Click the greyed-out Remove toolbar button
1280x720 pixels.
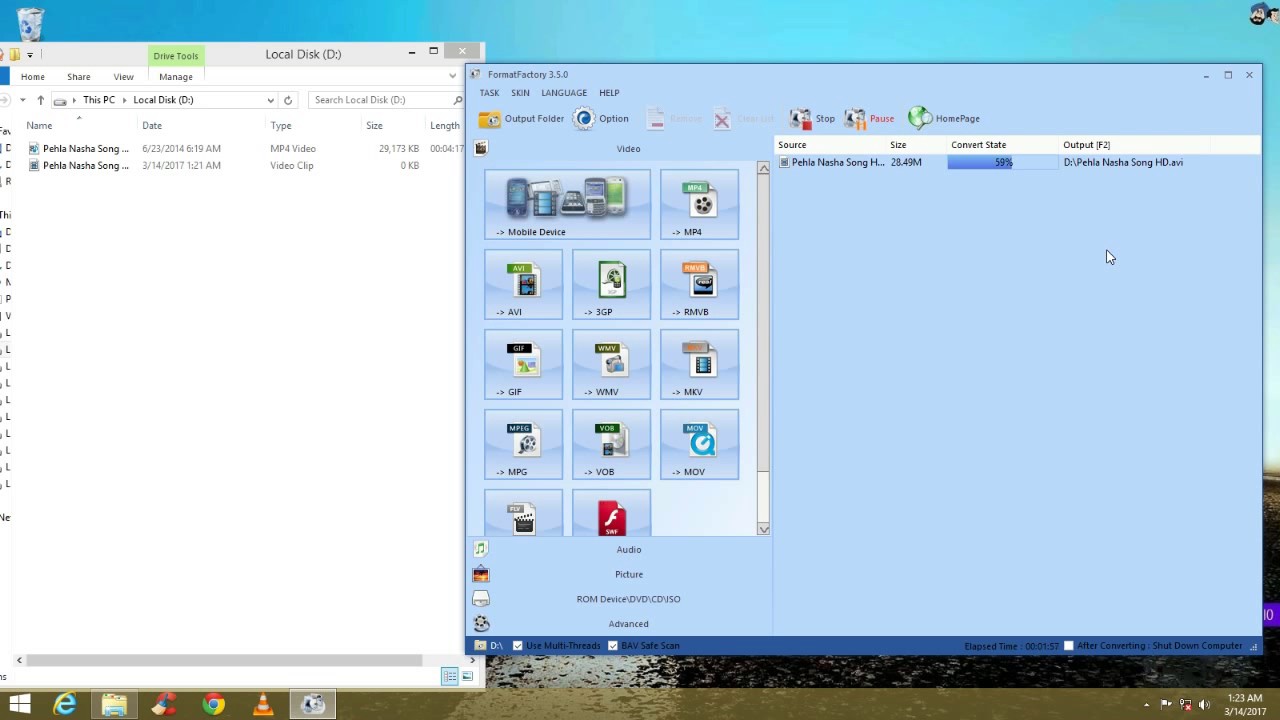click(674, 119)
